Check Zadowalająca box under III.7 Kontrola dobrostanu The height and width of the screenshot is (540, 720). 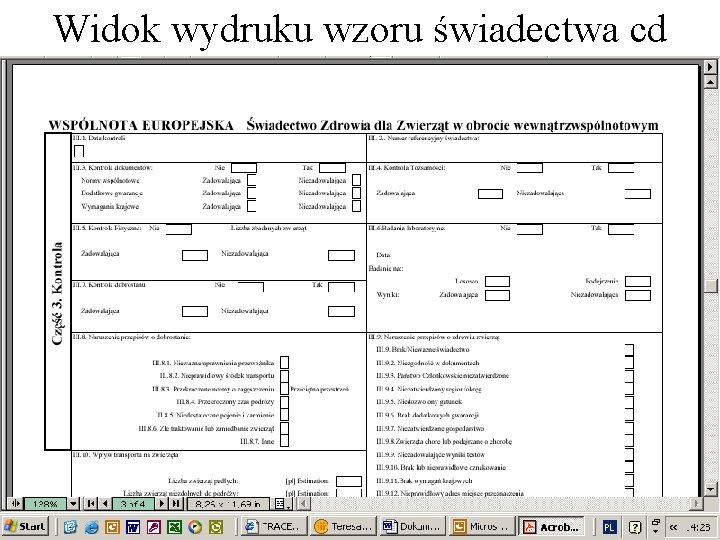(x=195, y=312)
